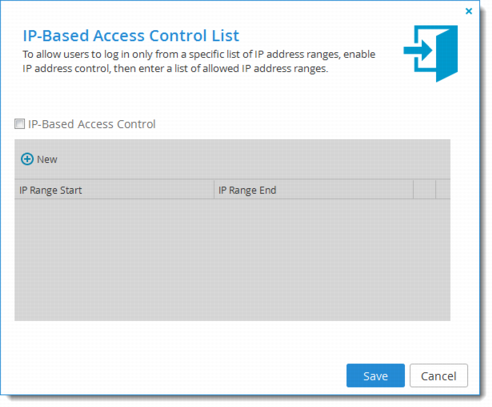The width and height of the screenshot is (492, 407).
Task: Click the circled plus icon beside New
Action: click(27, 159)
